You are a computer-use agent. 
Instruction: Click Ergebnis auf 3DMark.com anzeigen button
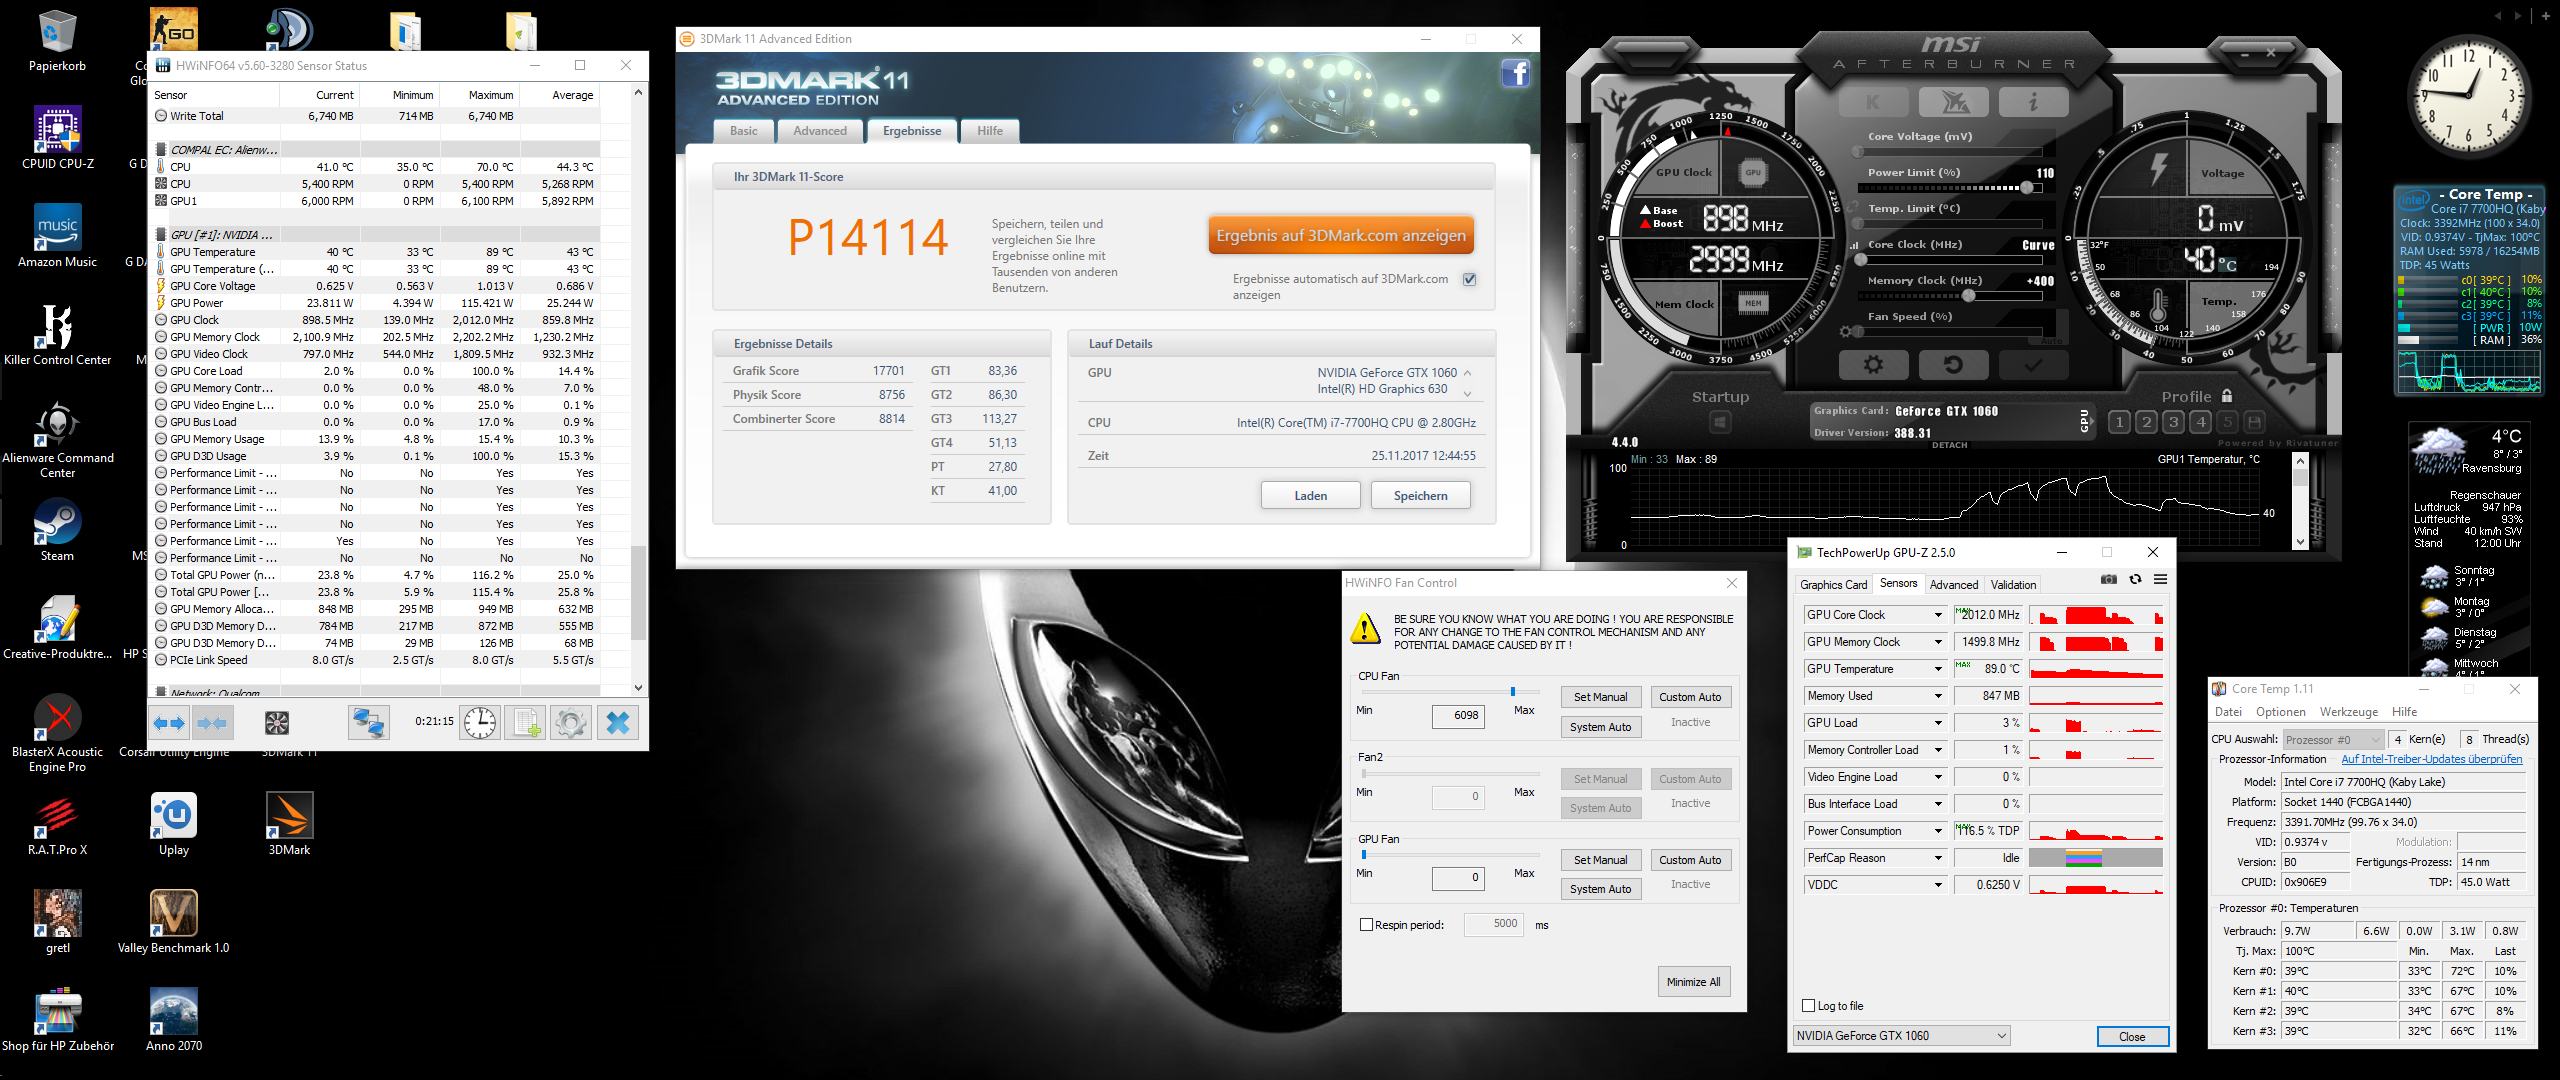(x=1340, y=236)
